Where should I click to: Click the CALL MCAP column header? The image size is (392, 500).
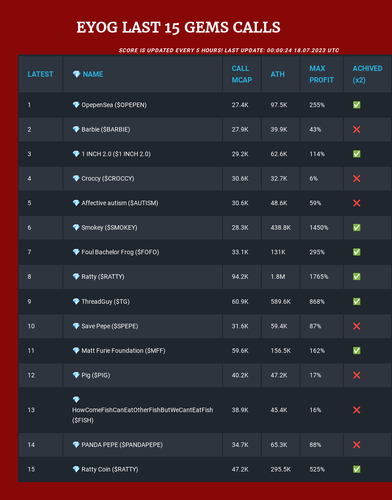[242, 74]
